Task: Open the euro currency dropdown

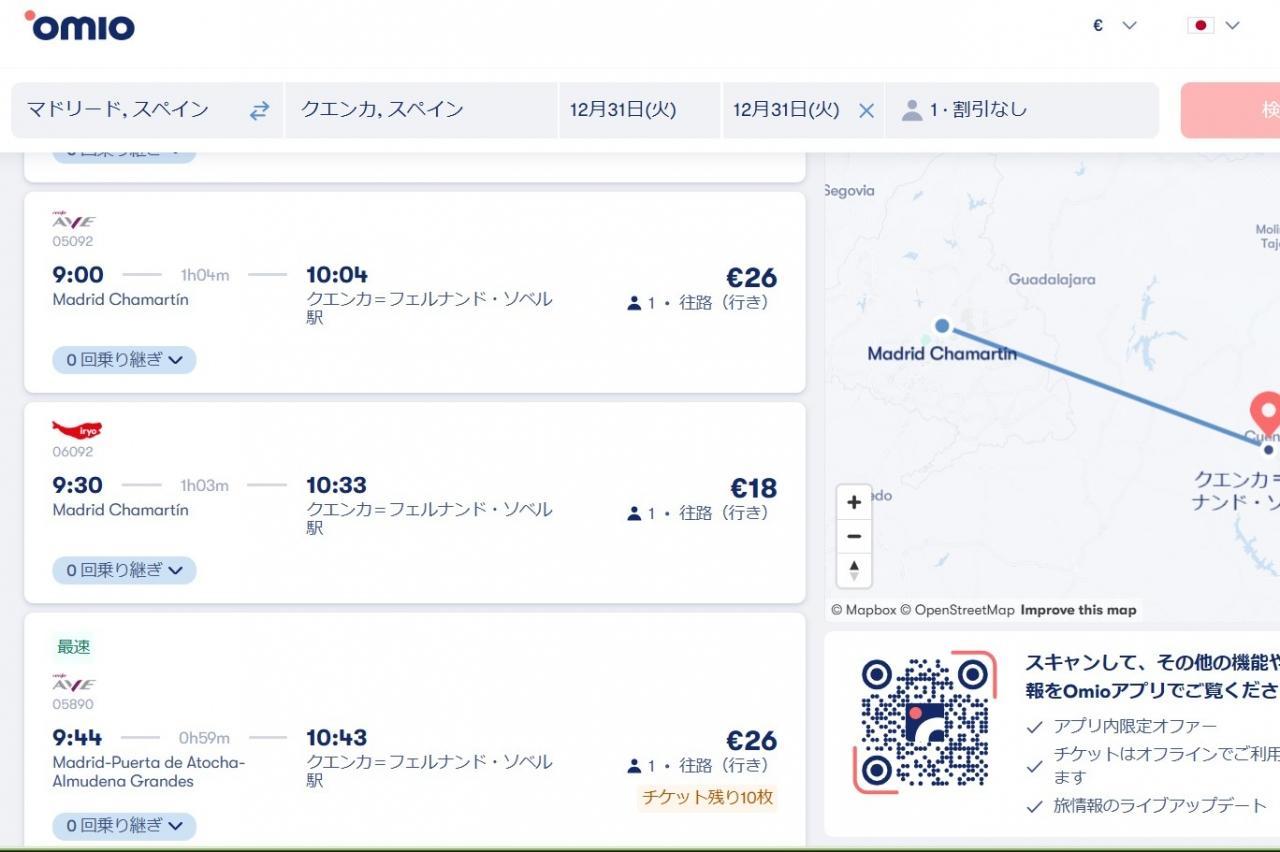Action: tap(1114, 25)
